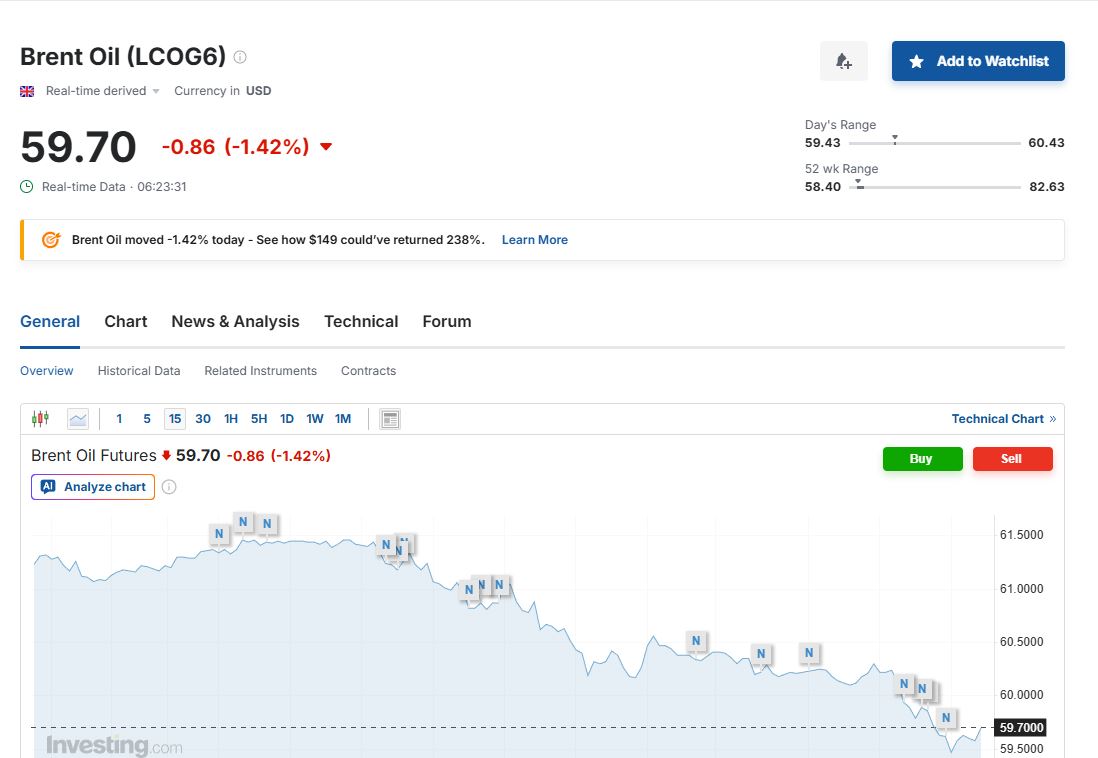Select the area chart type icon
The width and height of the screenshot is (1098, 758).
tap(77, 419)
